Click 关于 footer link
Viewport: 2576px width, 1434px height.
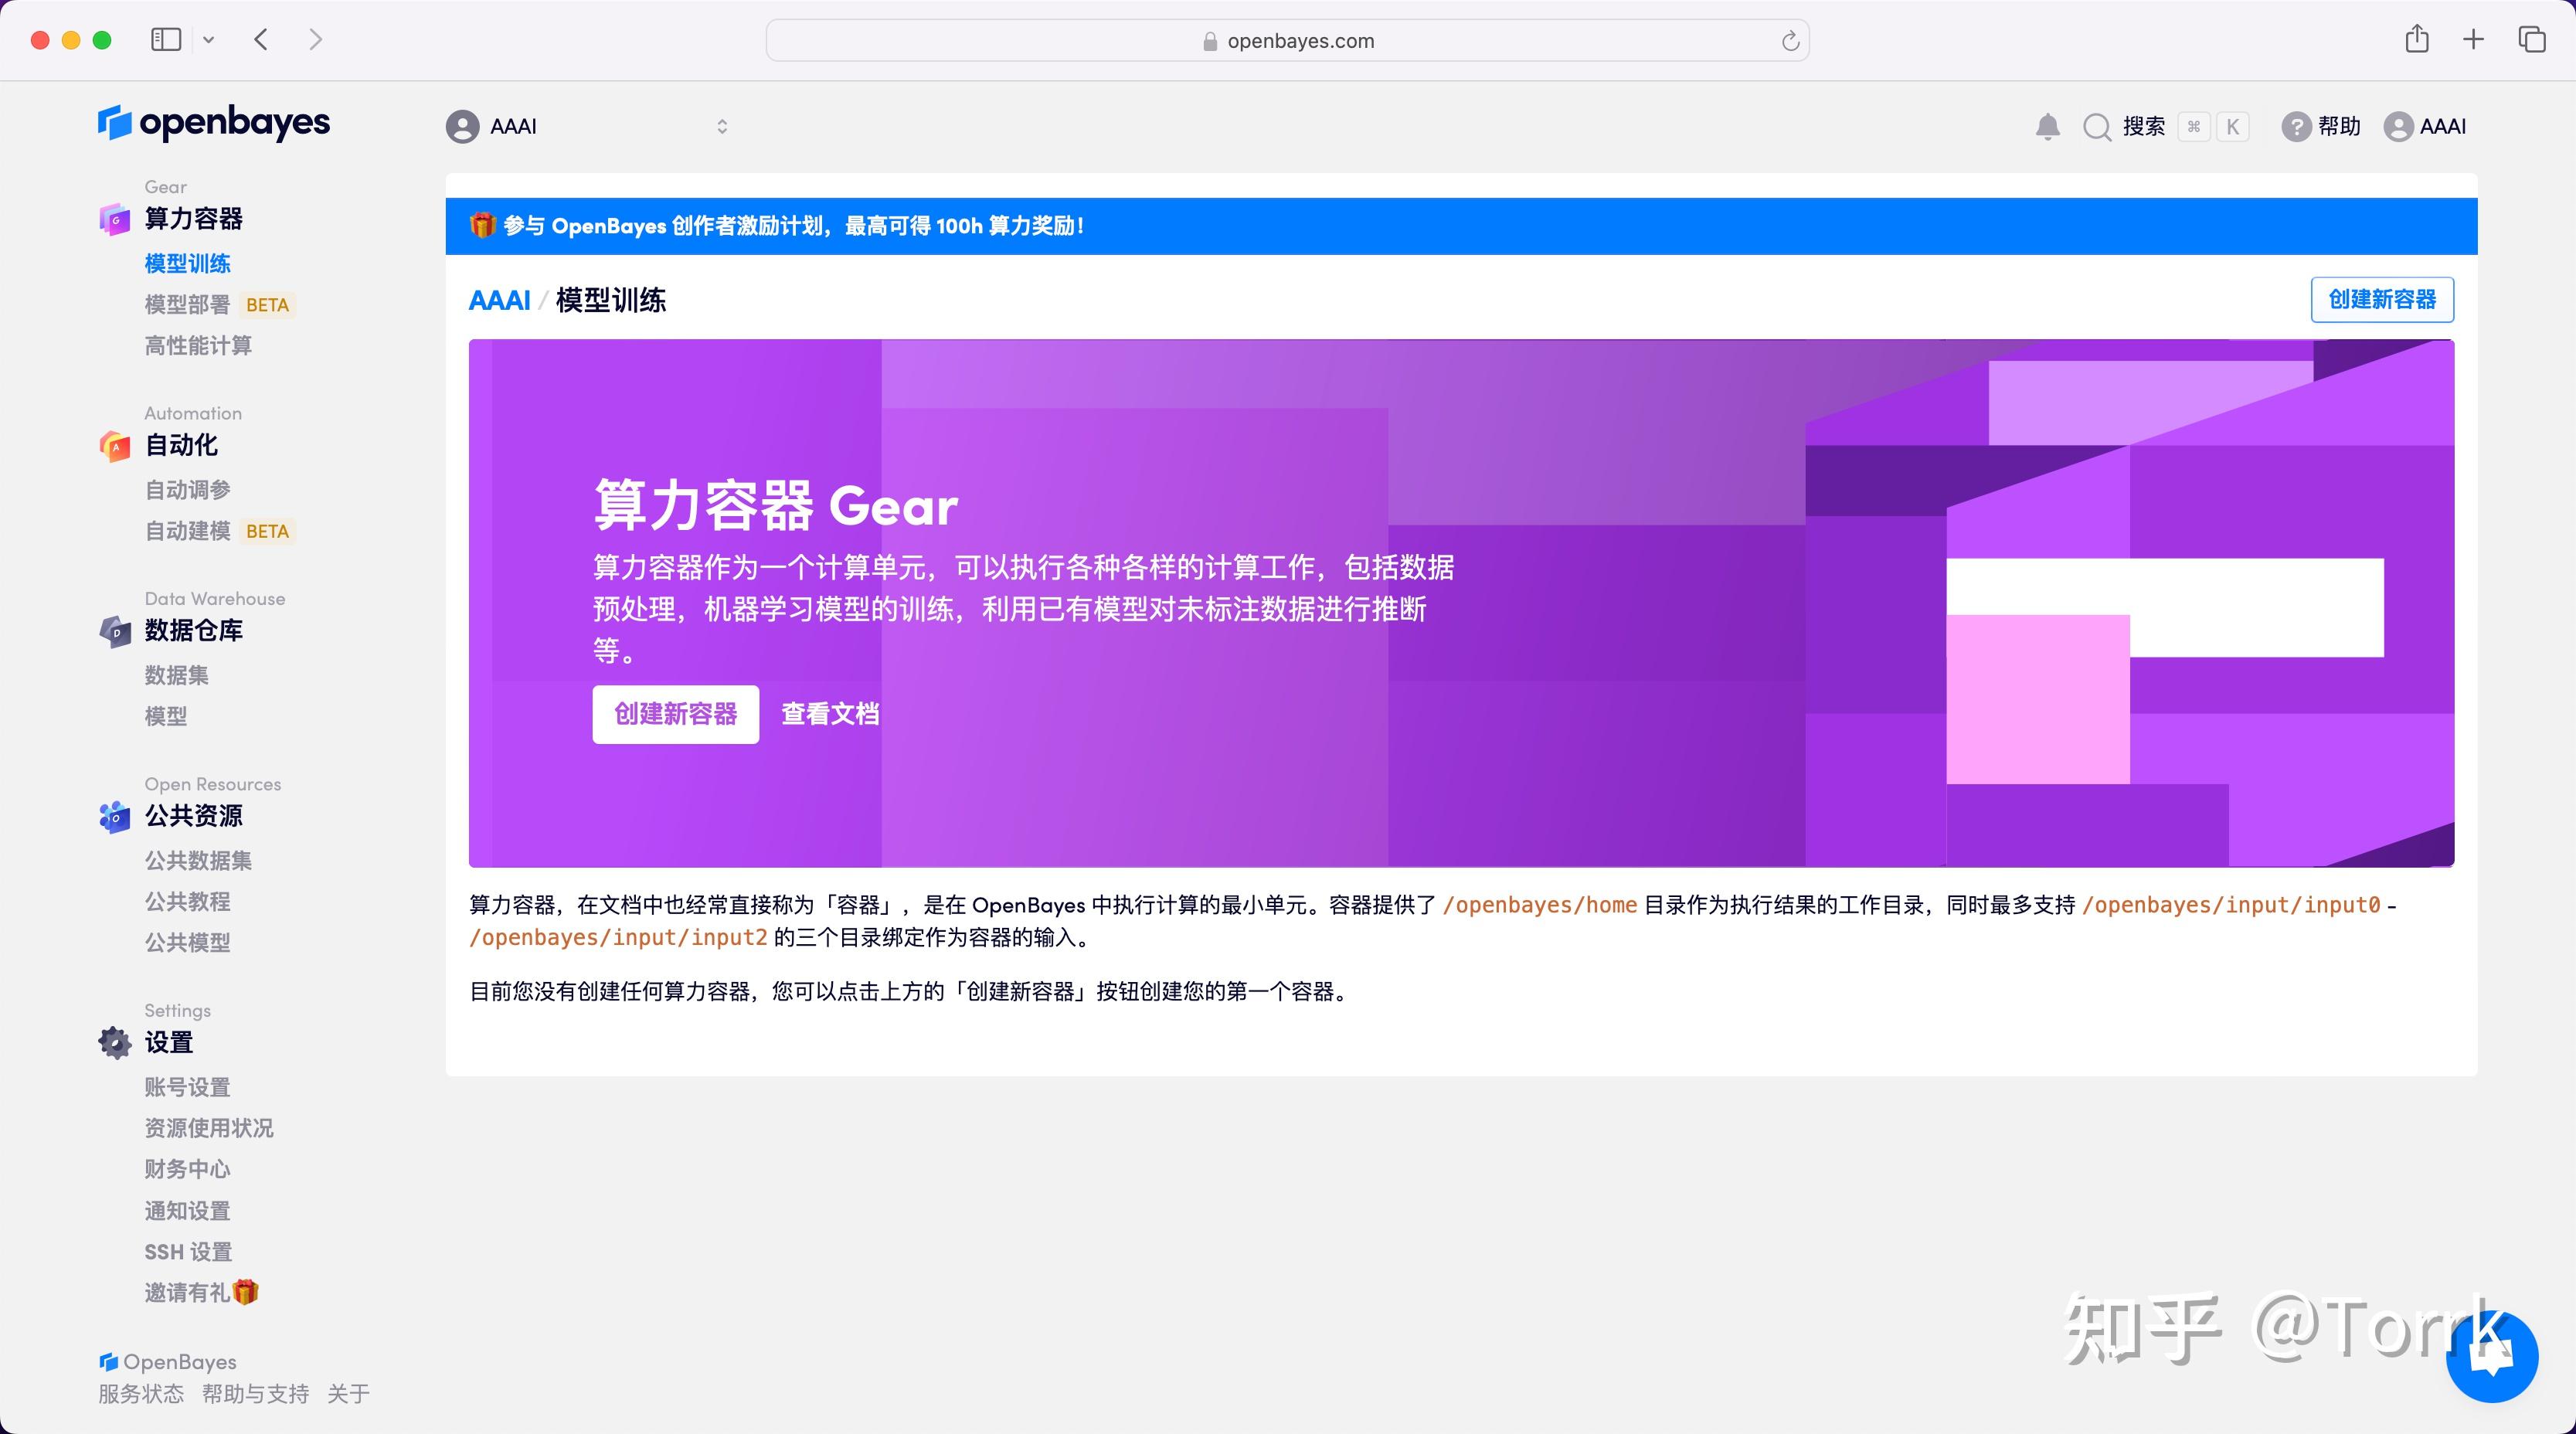[349, 1394]
